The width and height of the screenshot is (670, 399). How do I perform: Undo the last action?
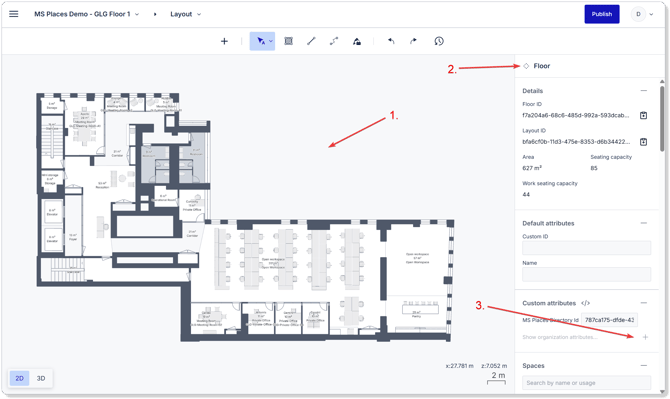tap(391, 41)
